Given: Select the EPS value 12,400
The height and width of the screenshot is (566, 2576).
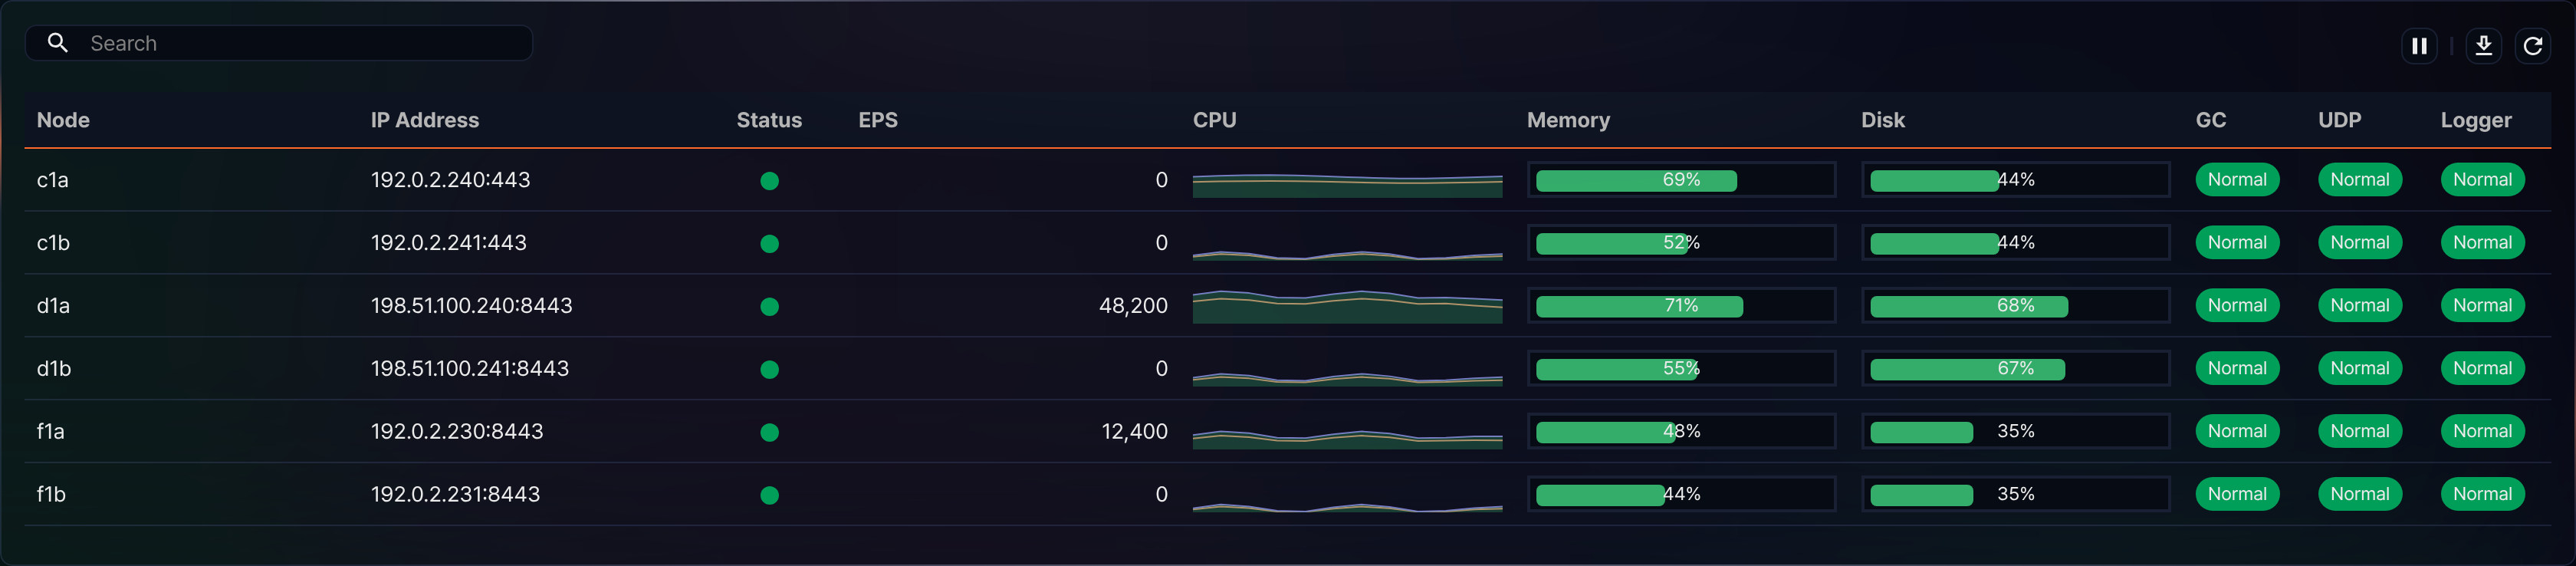Looking at the screenshot, I should tap(1134, 432).
